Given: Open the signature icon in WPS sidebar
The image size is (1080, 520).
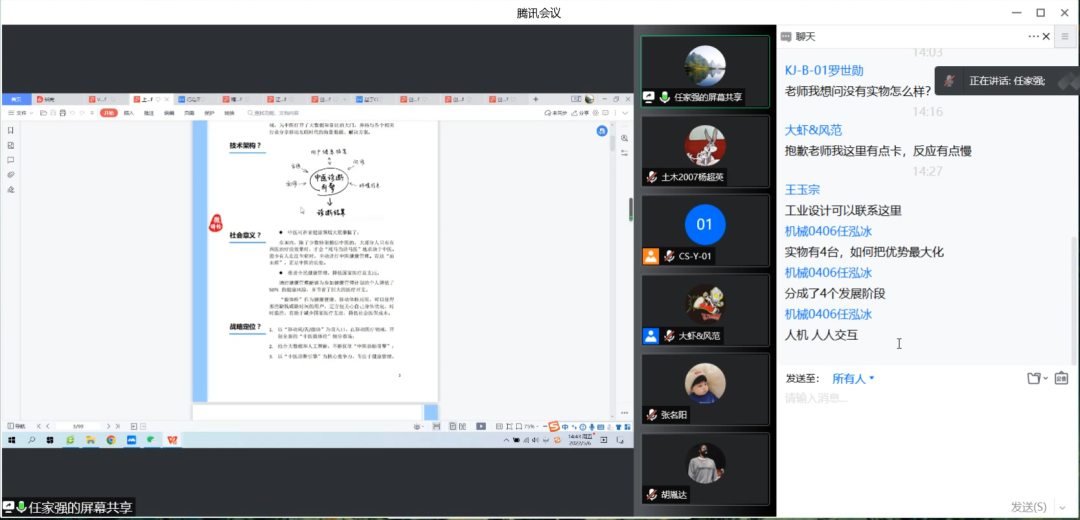Looking at the screenshot, I should (10, 189).
